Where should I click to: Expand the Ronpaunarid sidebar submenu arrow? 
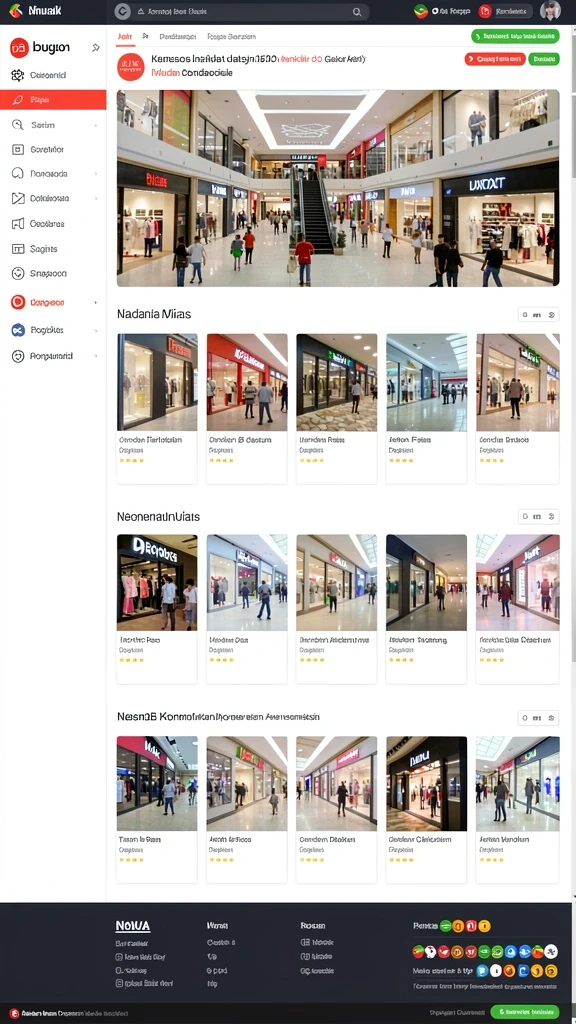pyautogui.click(x=96, y=357)
